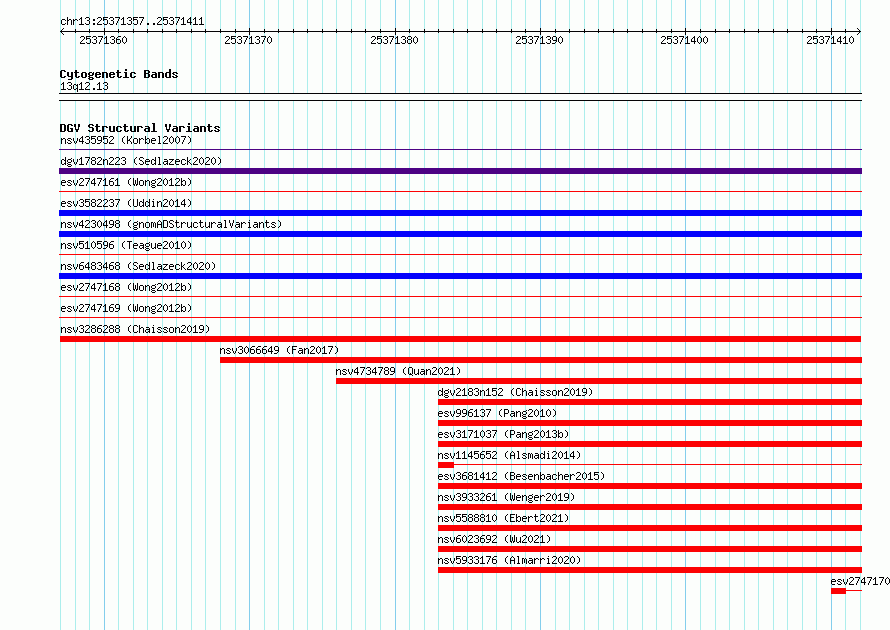Click ruler position 25371360
The width and height of the screenshot is (890, 630).
(x=103, y=40)
